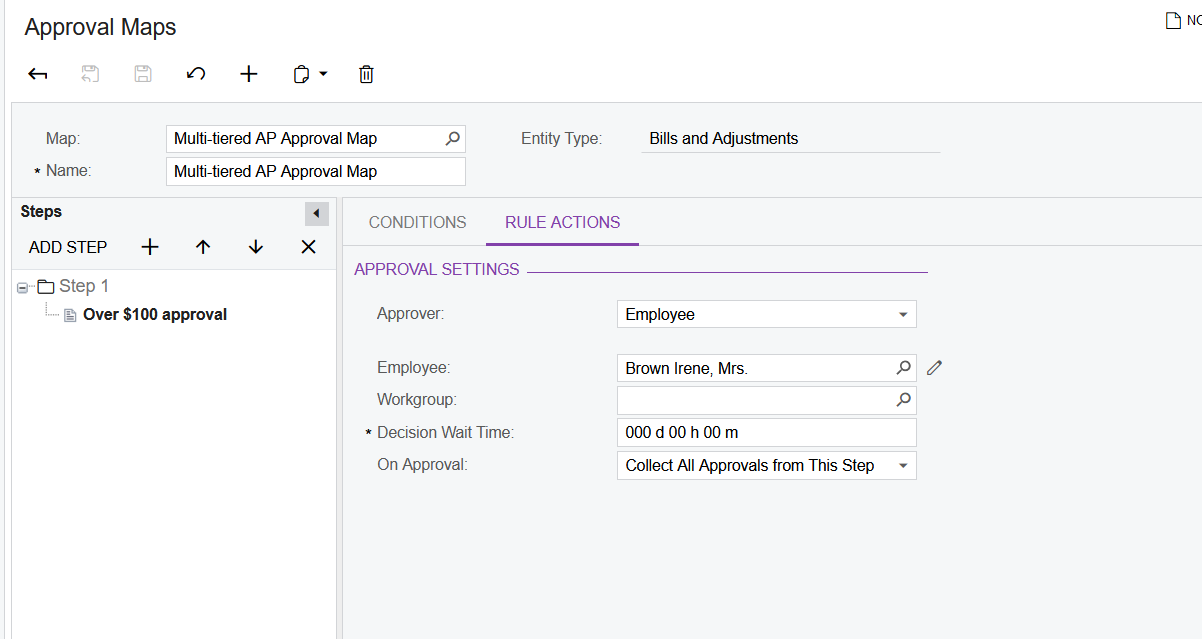Edit Brown Irene via the pencil icon

pos(933,367)
